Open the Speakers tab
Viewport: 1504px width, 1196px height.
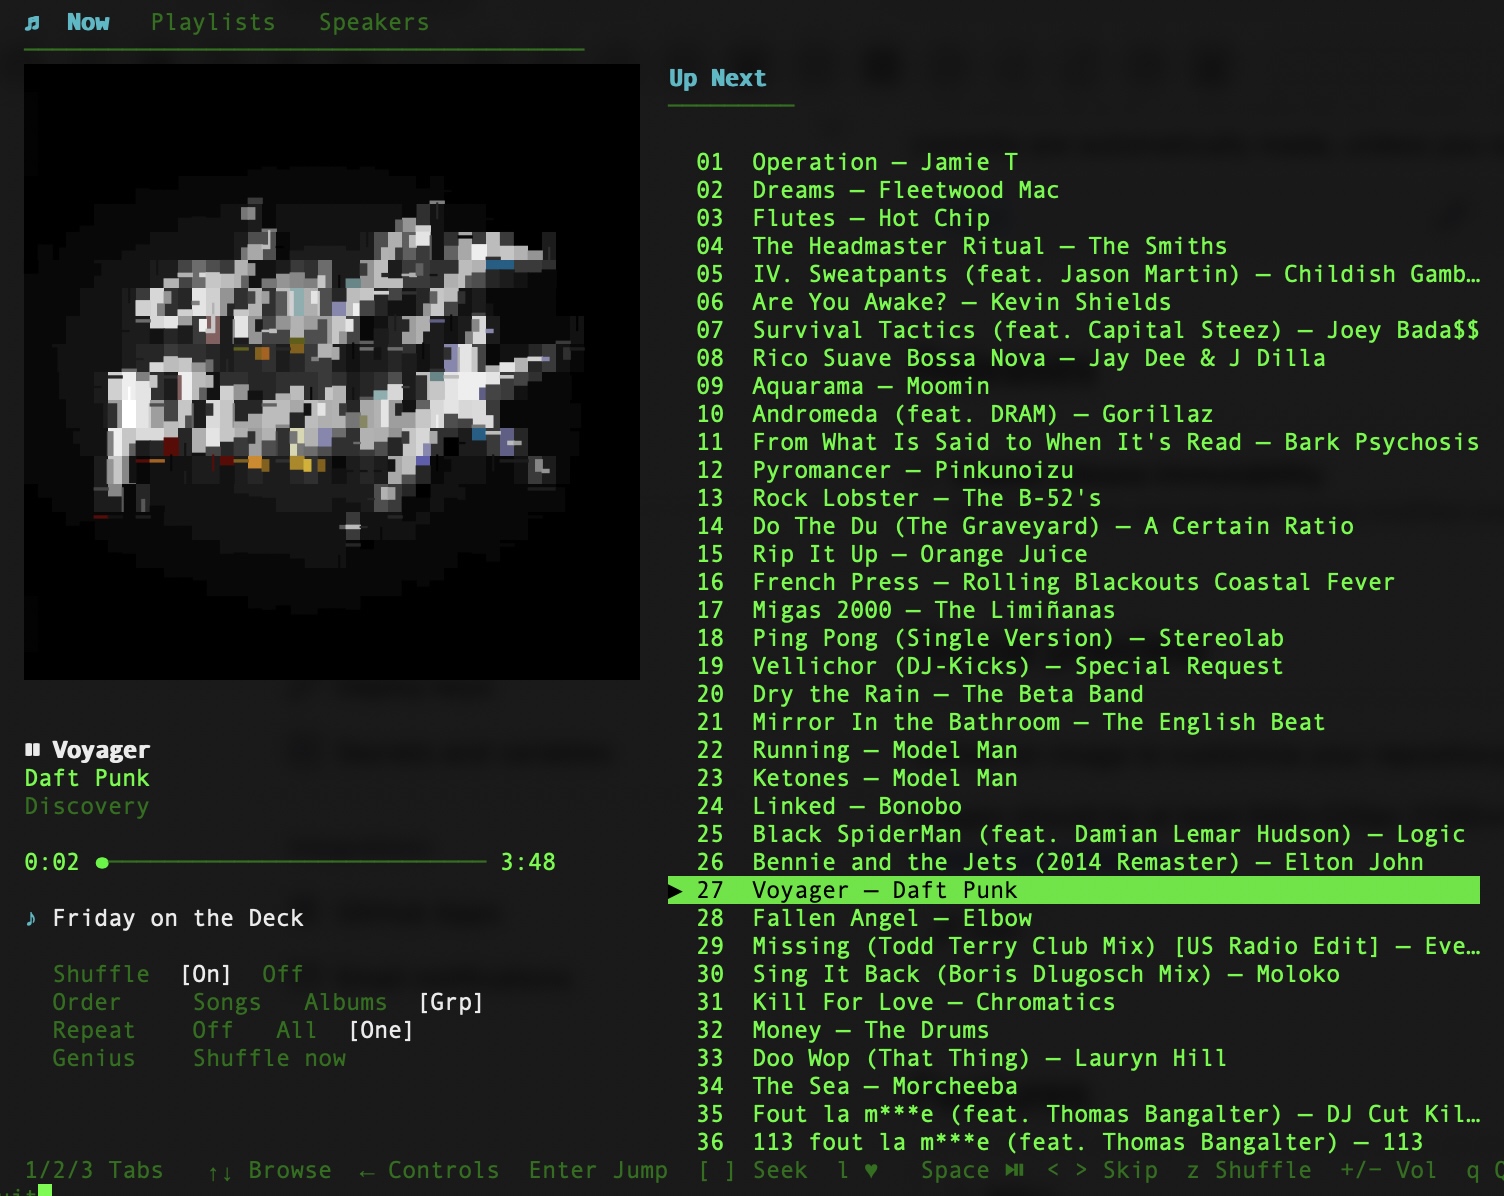(x=374, y=22)
